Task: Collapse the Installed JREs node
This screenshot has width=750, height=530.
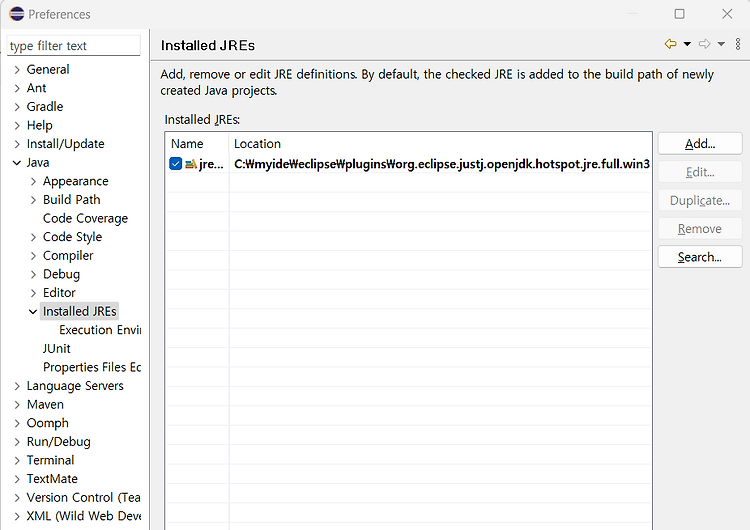Action: tap(33, 312)
